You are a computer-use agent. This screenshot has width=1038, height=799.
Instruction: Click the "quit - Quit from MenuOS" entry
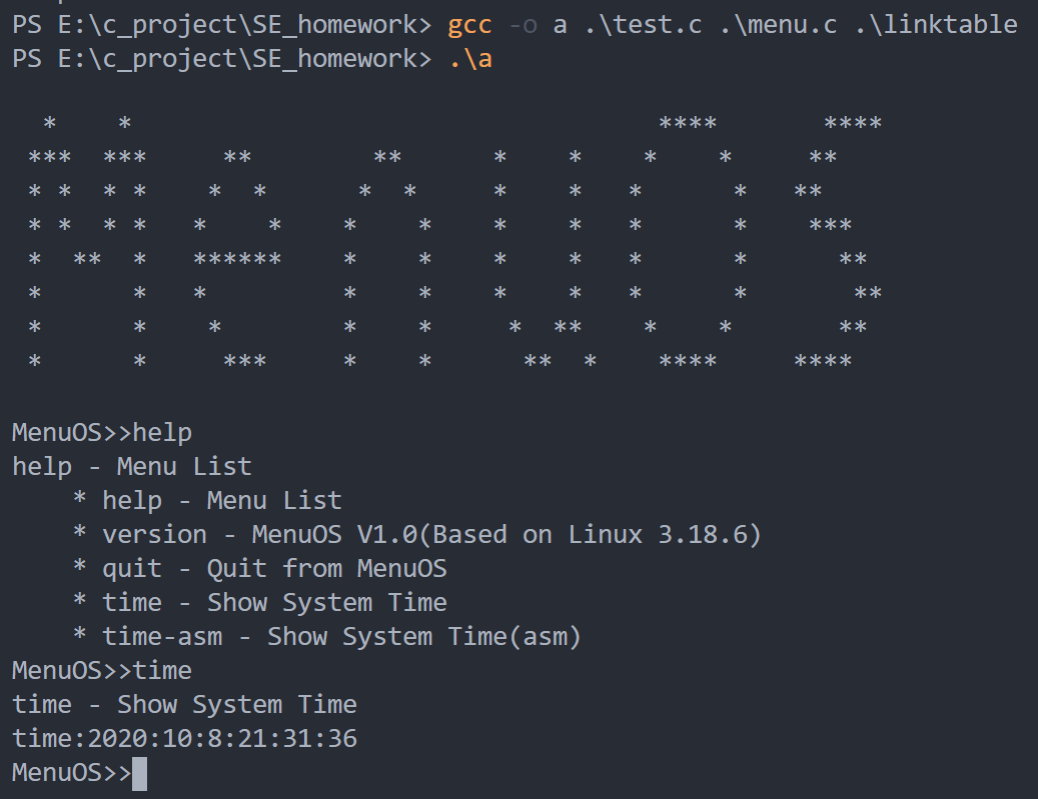tap(273, 569)
